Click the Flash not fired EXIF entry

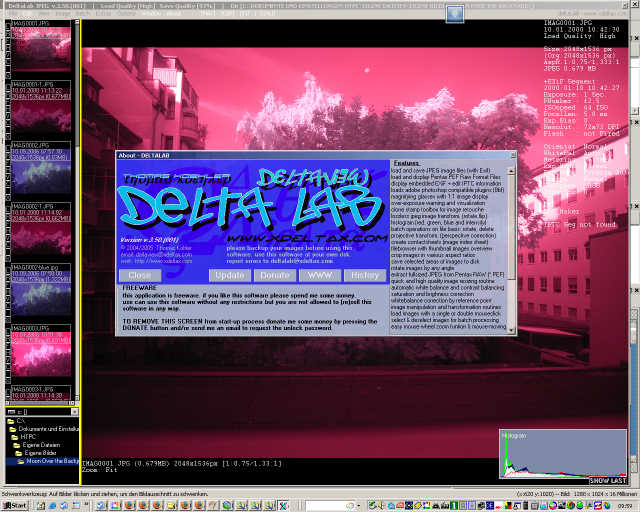(581, 134)
